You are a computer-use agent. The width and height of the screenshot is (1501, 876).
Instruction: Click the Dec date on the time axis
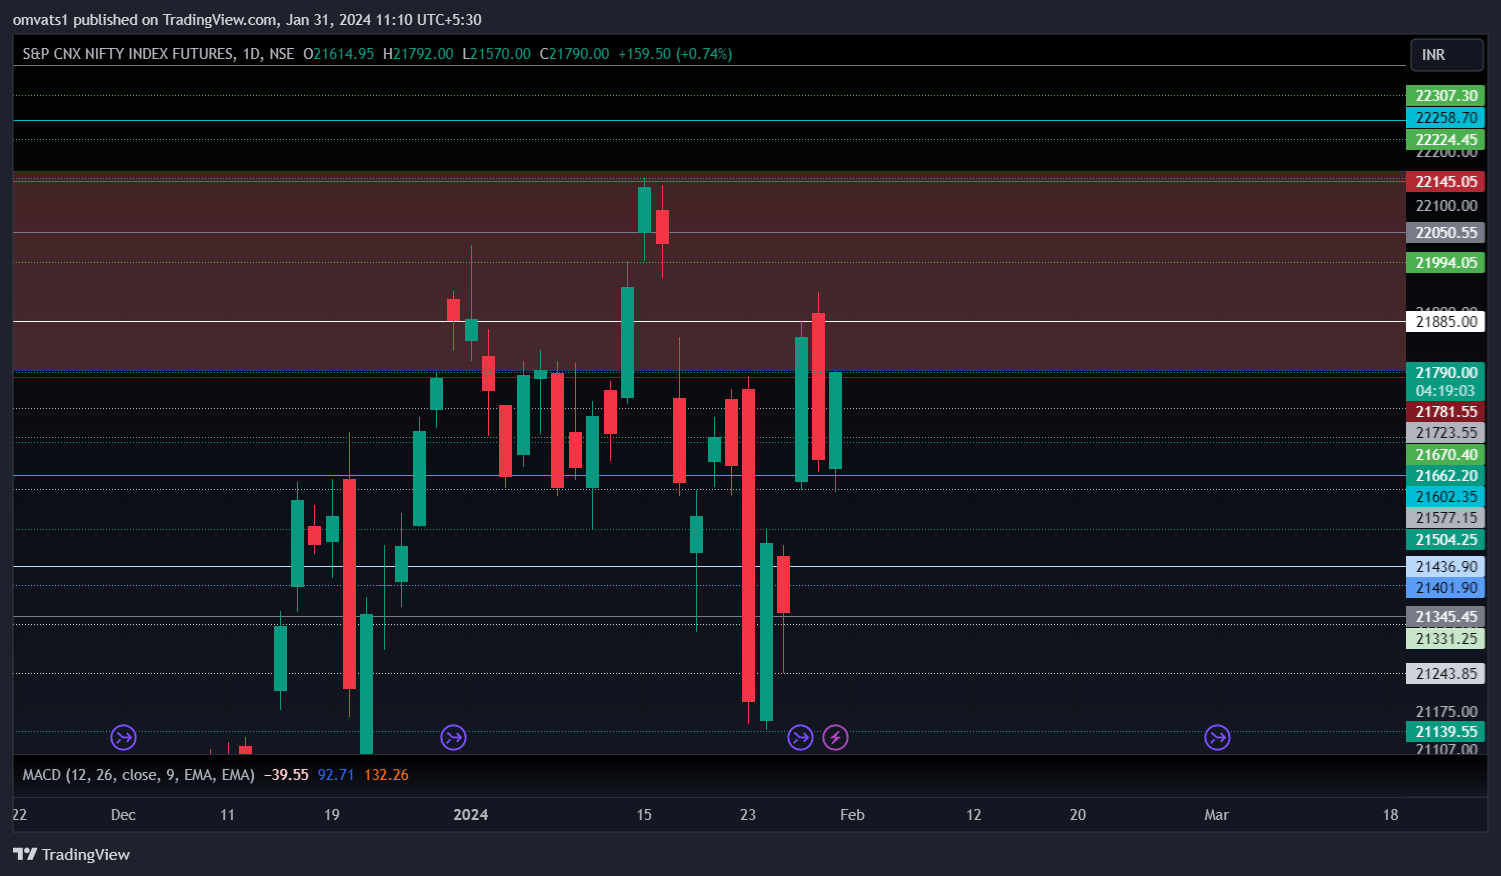click(x=123, y=815)
